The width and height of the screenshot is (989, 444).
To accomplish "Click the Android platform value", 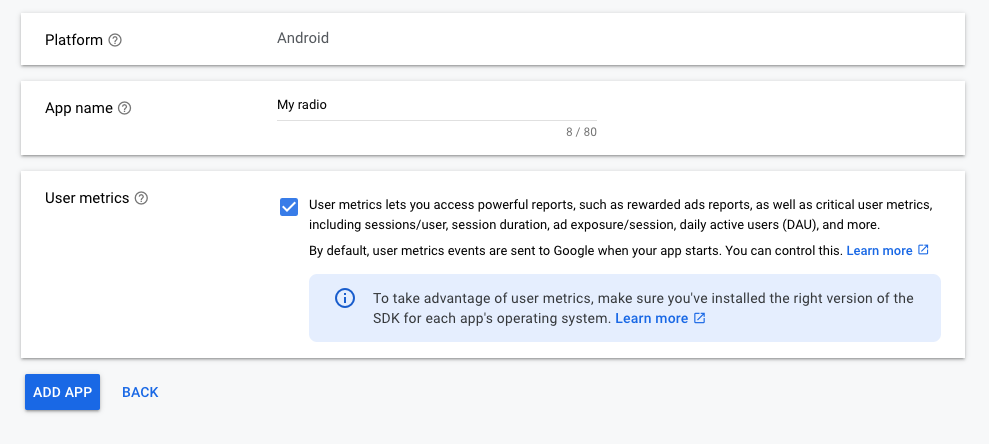I will tap(303, 38).
